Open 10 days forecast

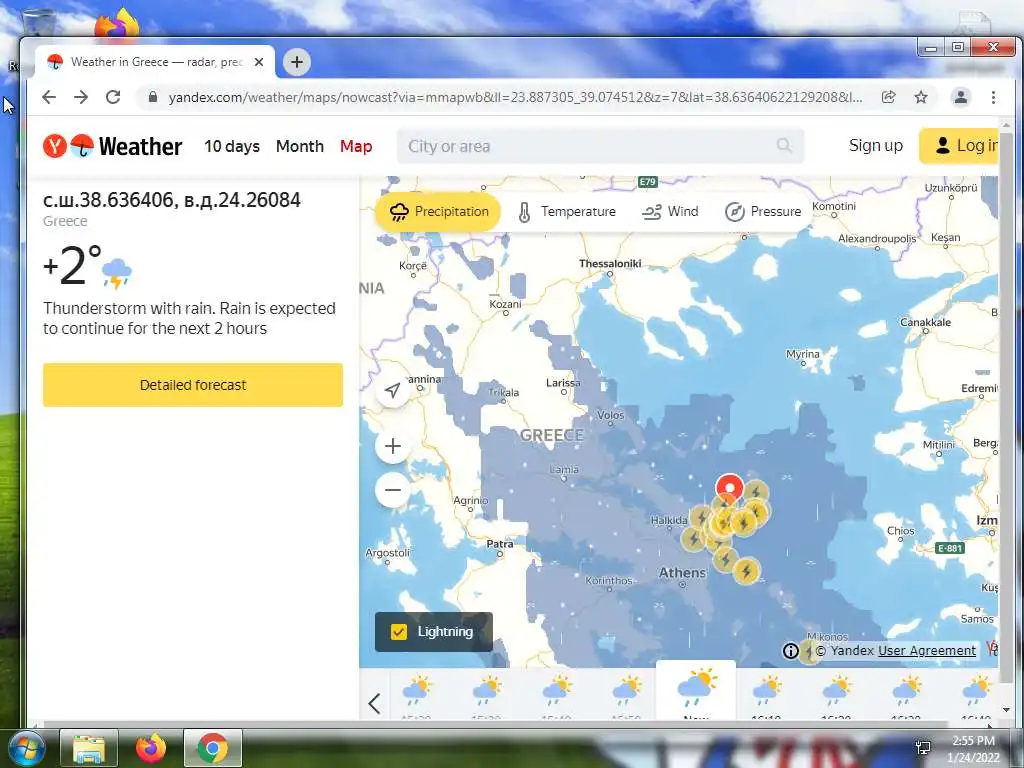pos(232,146)
